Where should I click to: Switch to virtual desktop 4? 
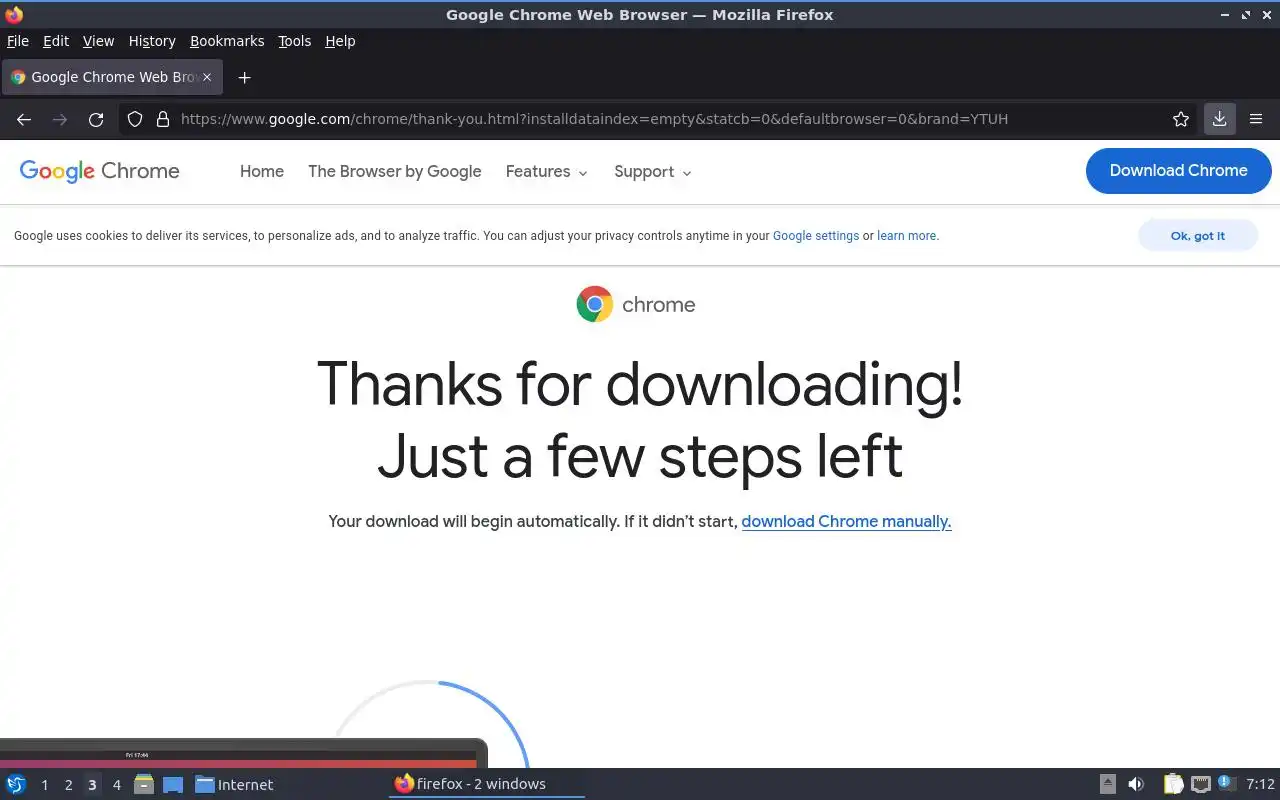[116, 785]
